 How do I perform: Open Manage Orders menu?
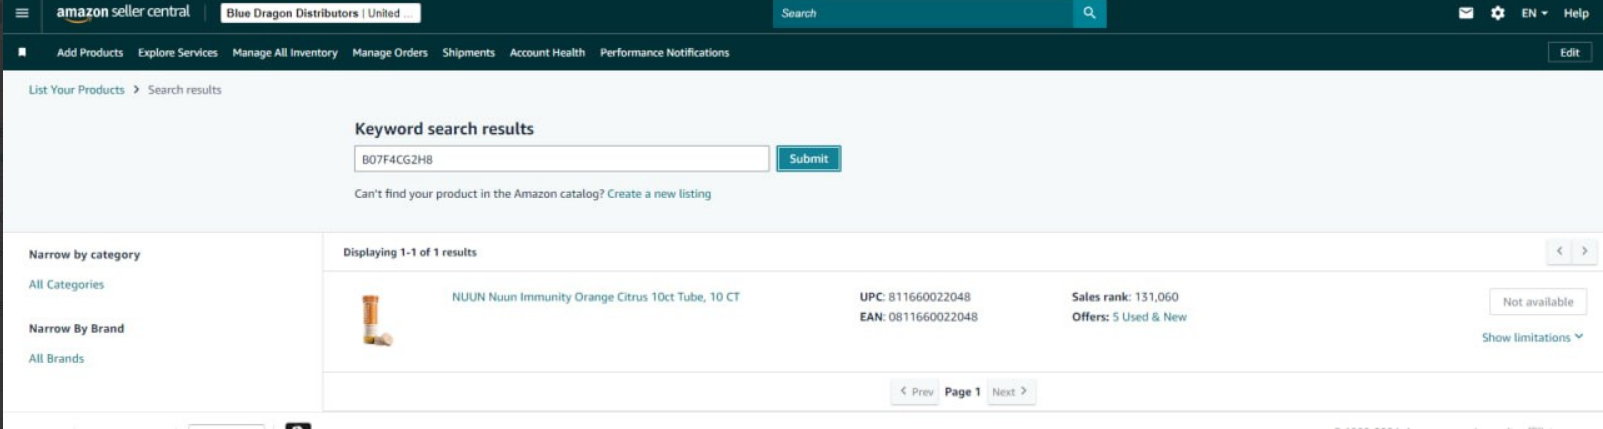coord(390,52)
